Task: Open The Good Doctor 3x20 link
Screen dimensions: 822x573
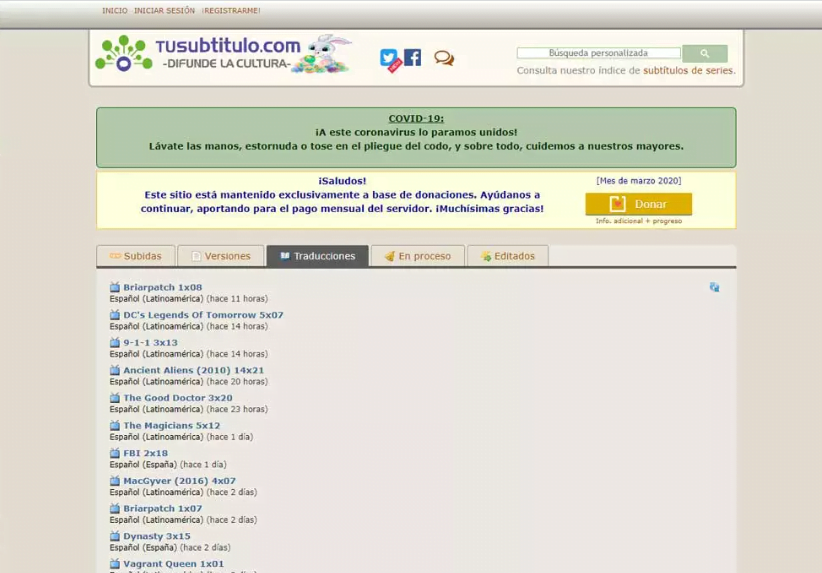Action: click(x=177, y=398)
